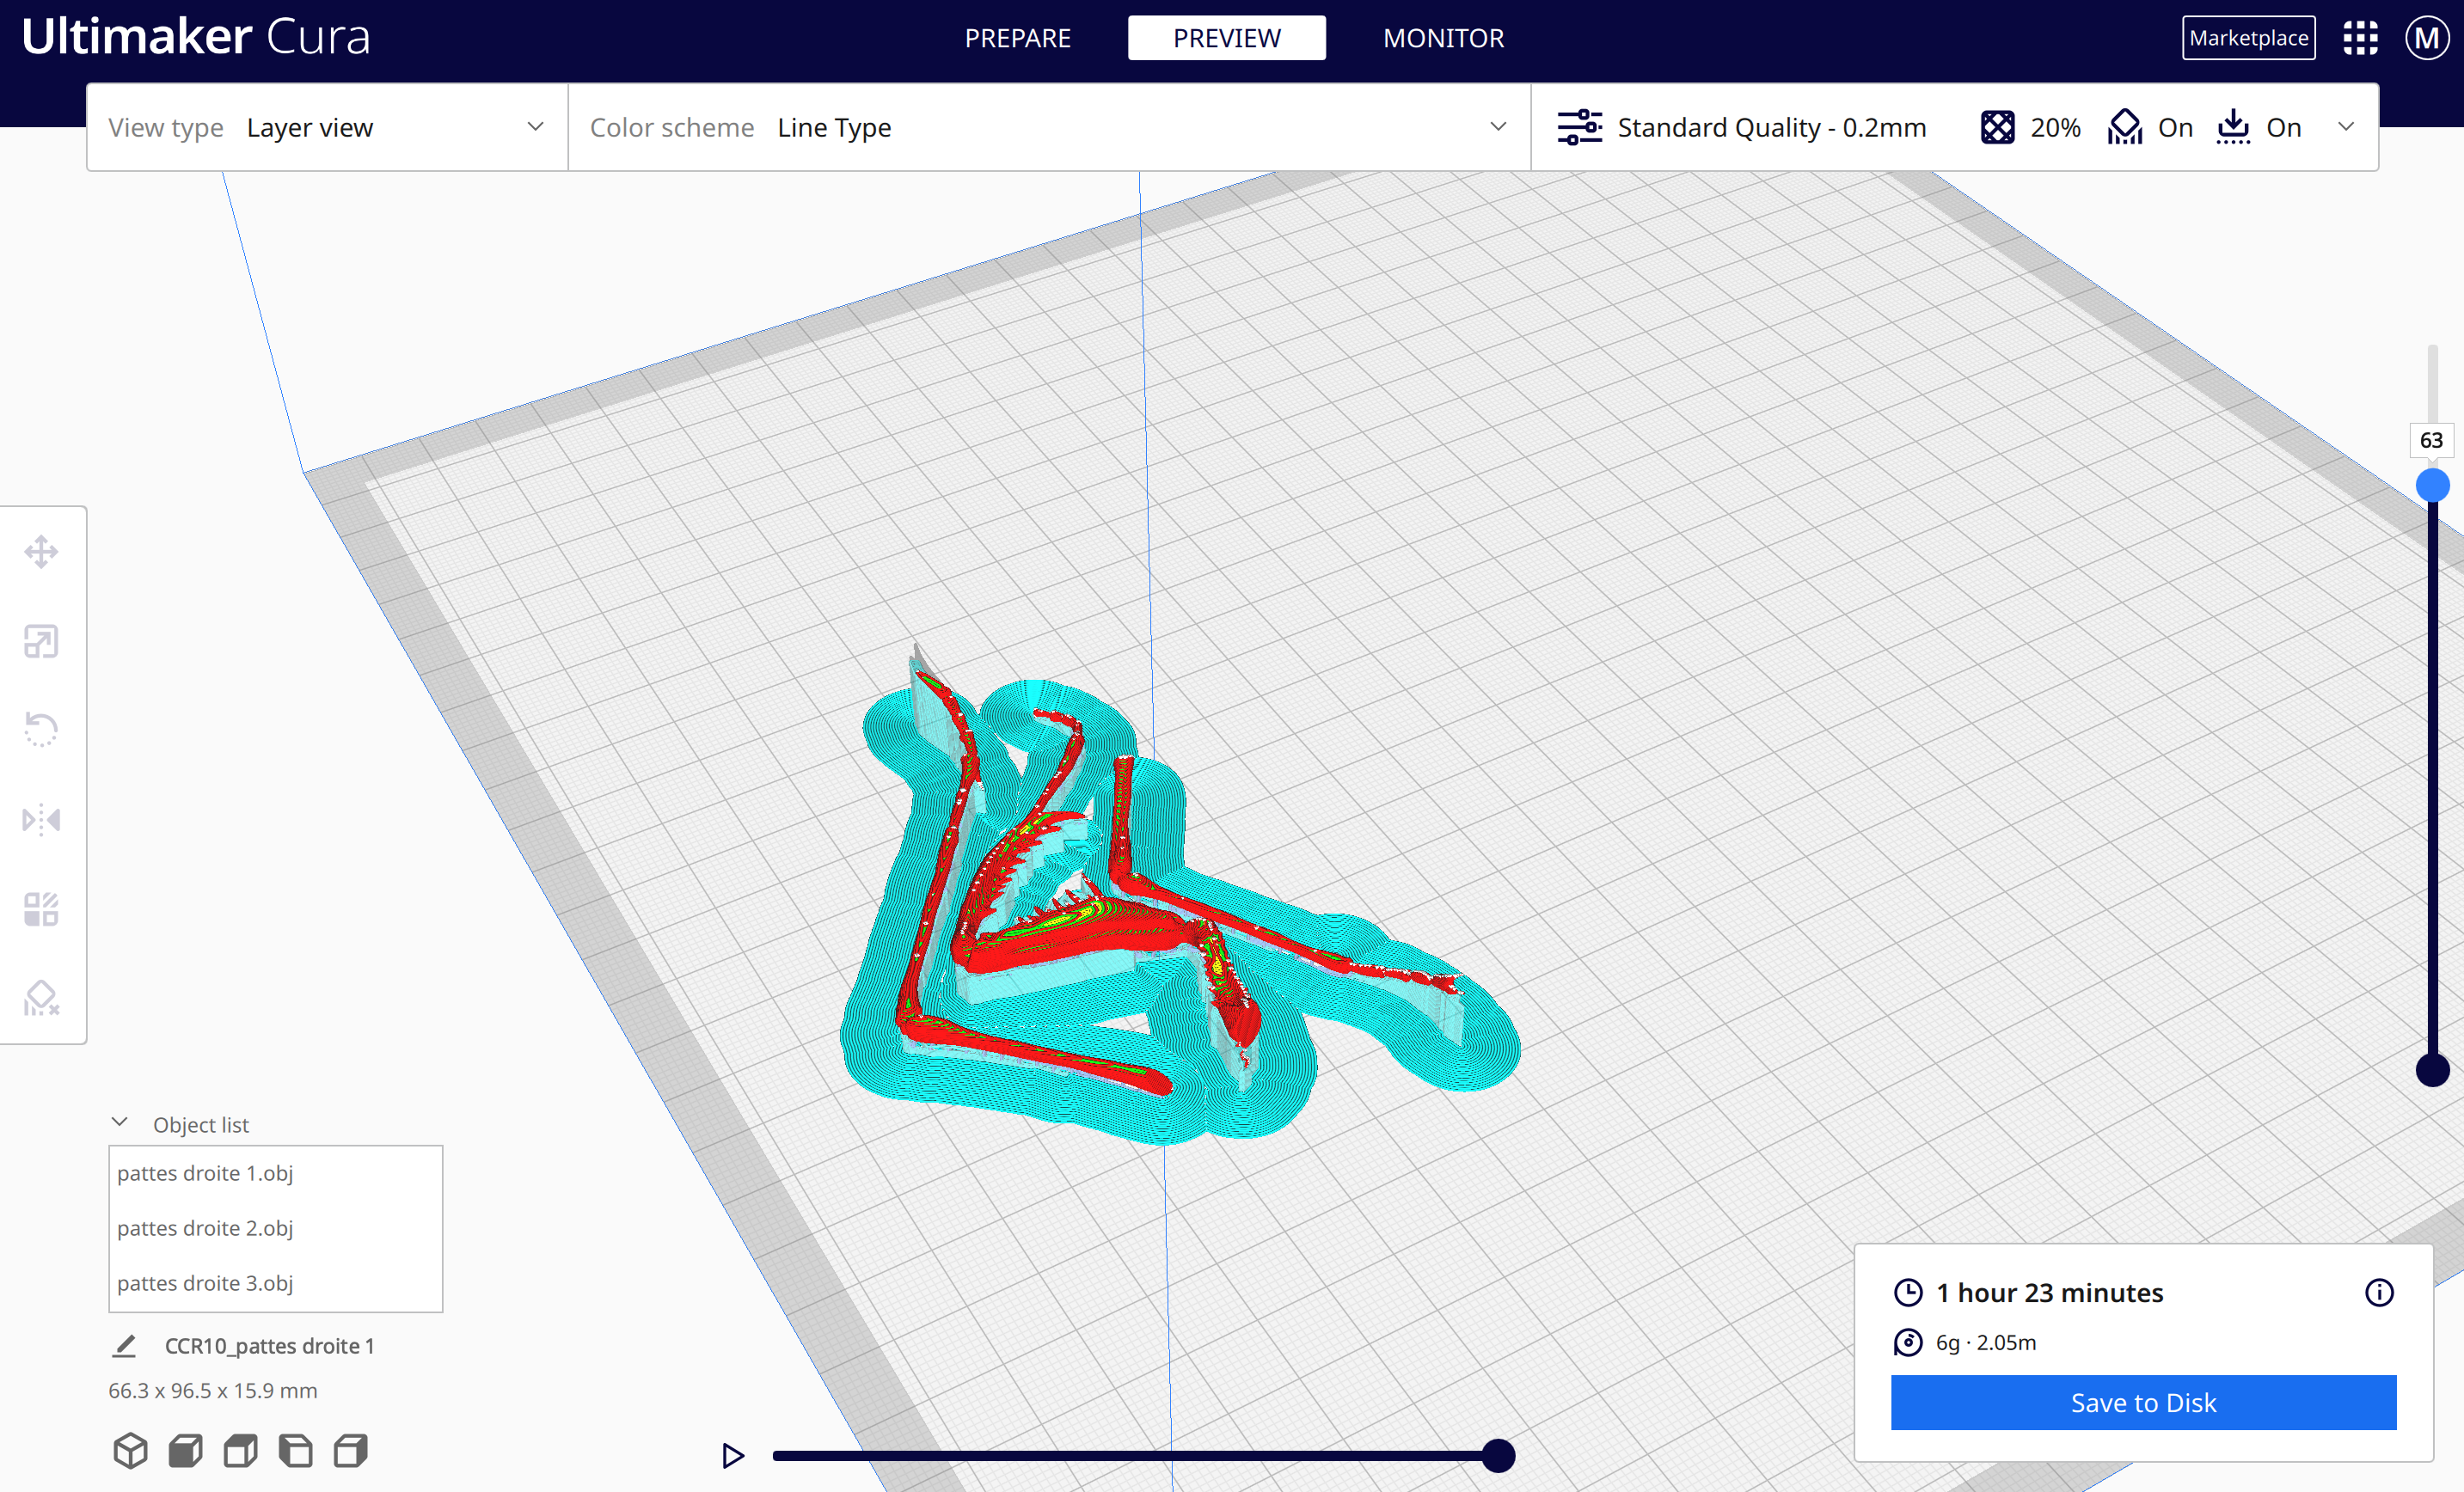Click the adhesion On icon

pyautogui.click(x=2233, y=127)
